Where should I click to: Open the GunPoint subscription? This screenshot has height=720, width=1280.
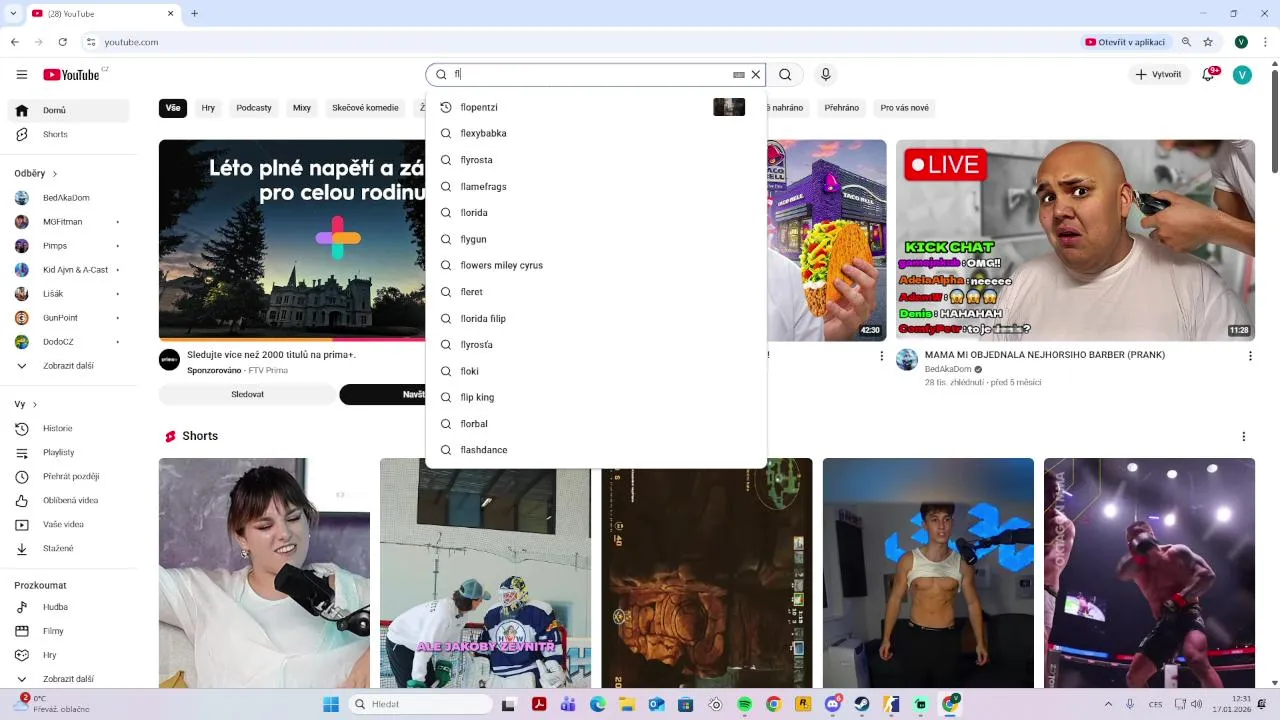68,318
